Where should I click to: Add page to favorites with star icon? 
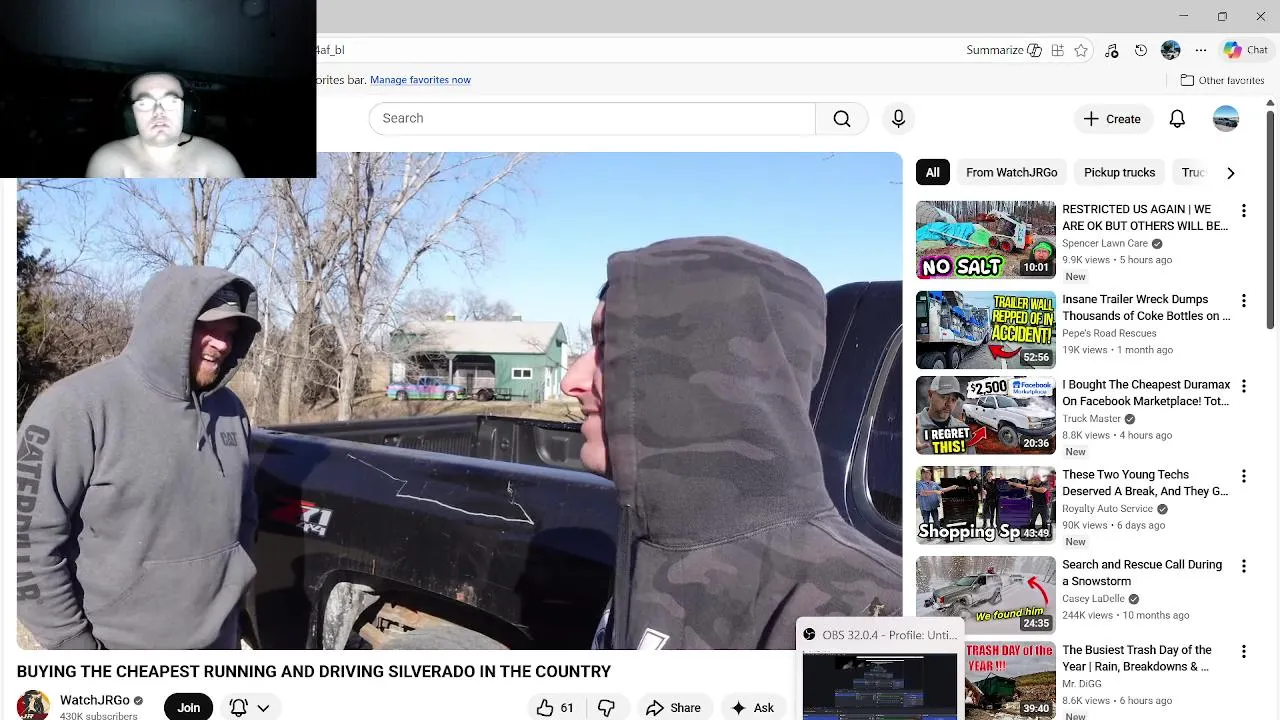click(1081, 50)
